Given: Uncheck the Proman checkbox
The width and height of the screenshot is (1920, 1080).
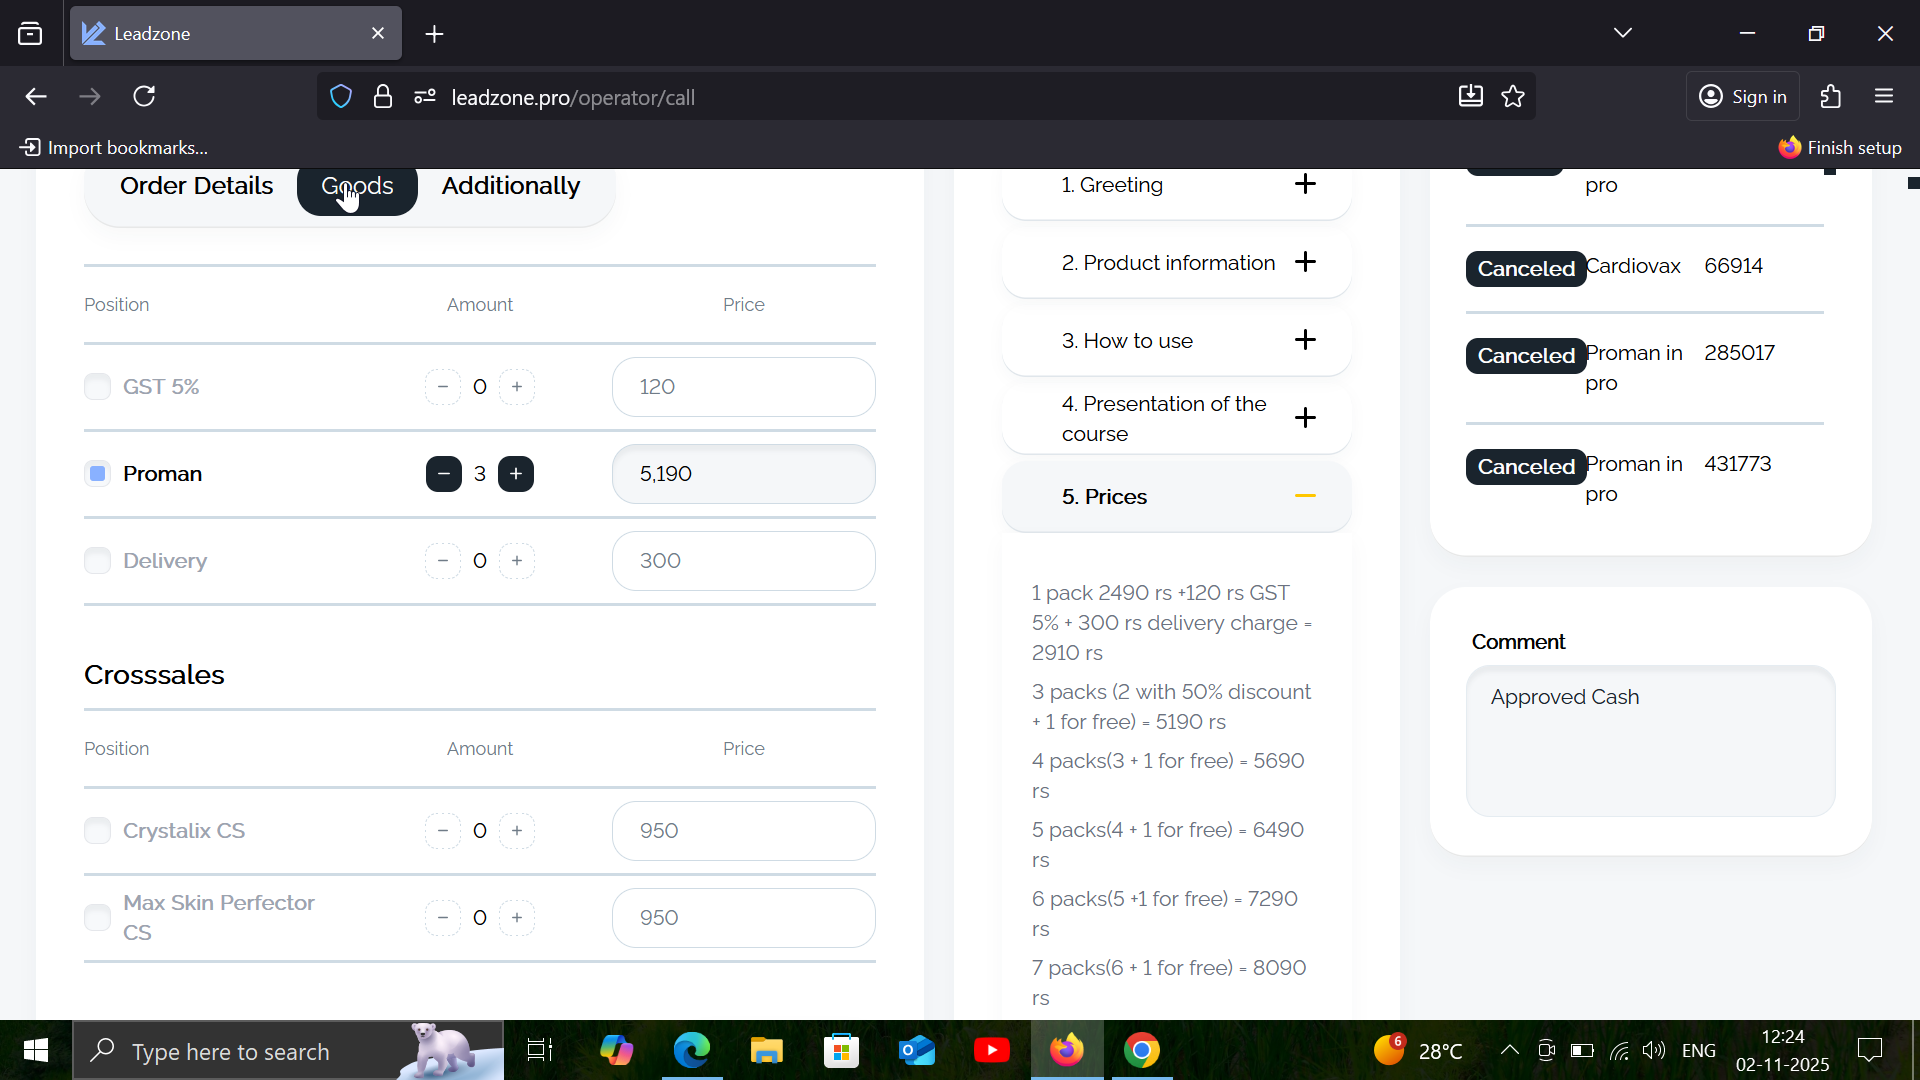Looking at the screenshot, I should point(97,474).
